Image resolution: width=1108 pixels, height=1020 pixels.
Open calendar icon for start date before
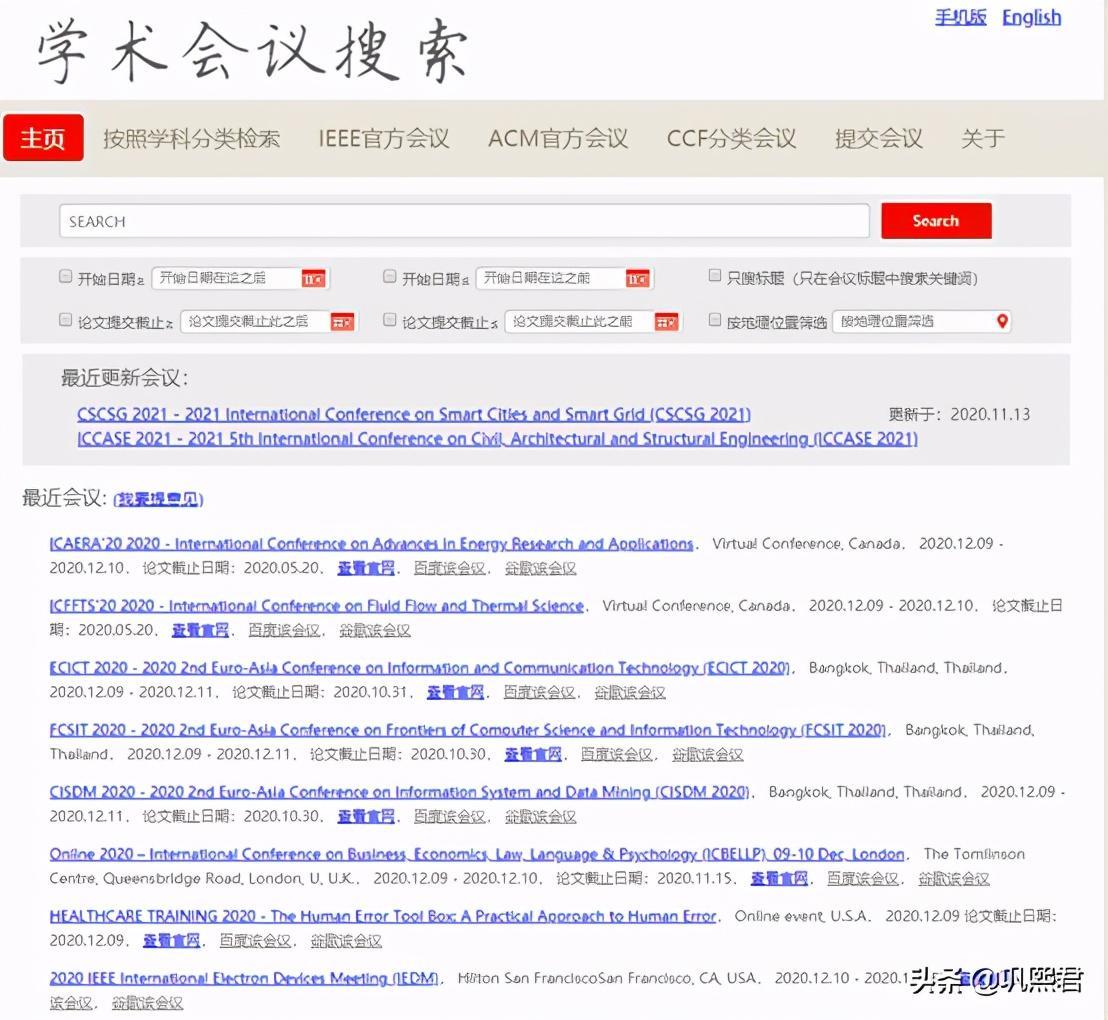pos(637,279)
